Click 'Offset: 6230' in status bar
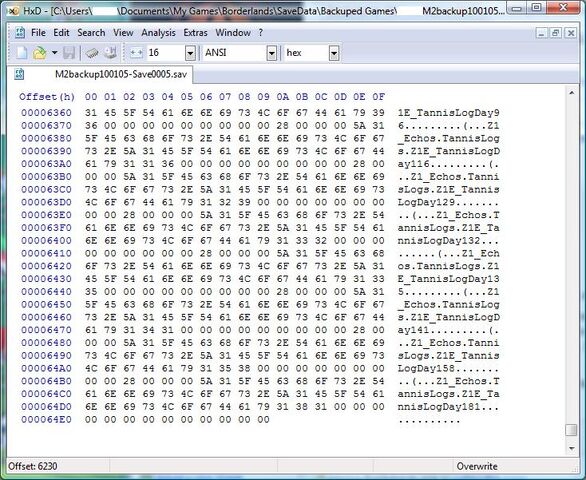This screenshot has width=586, height=480. click(x=33, y=467)
